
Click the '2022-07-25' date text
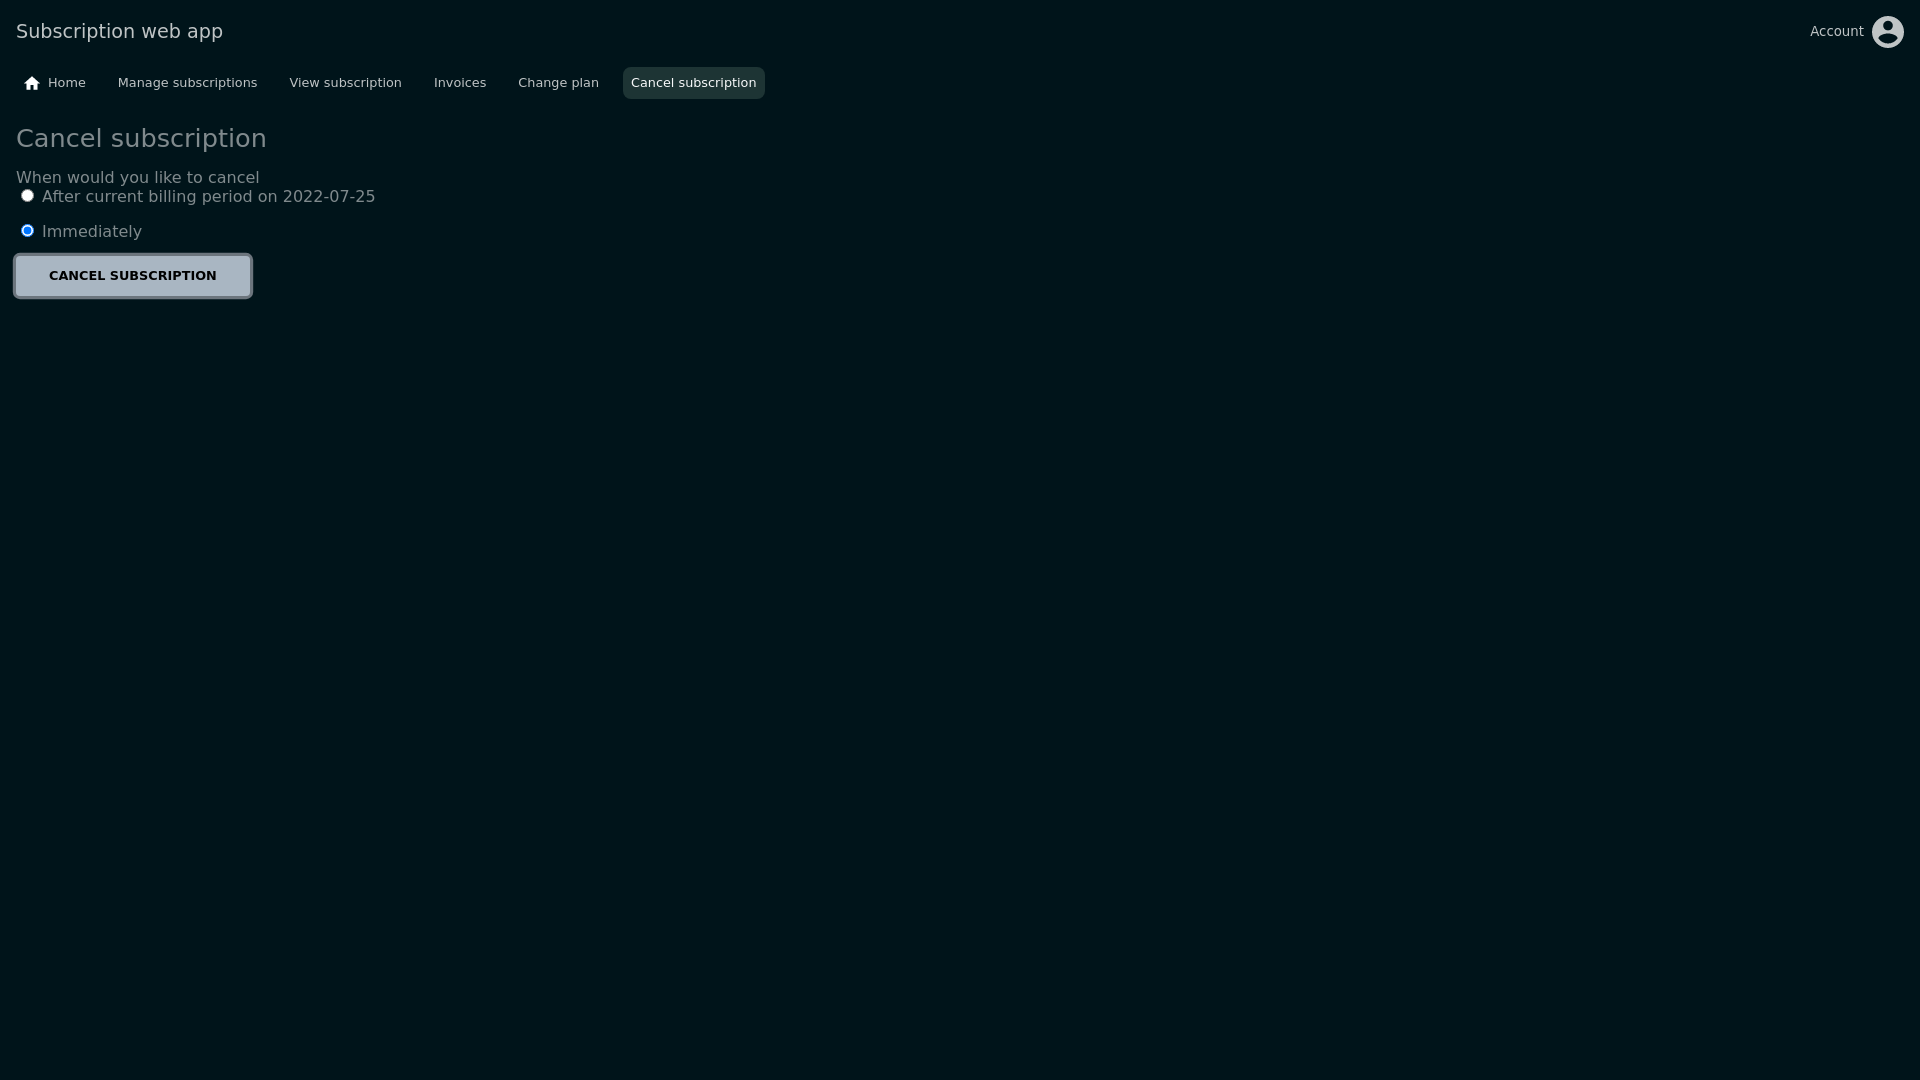coord(329,197)
